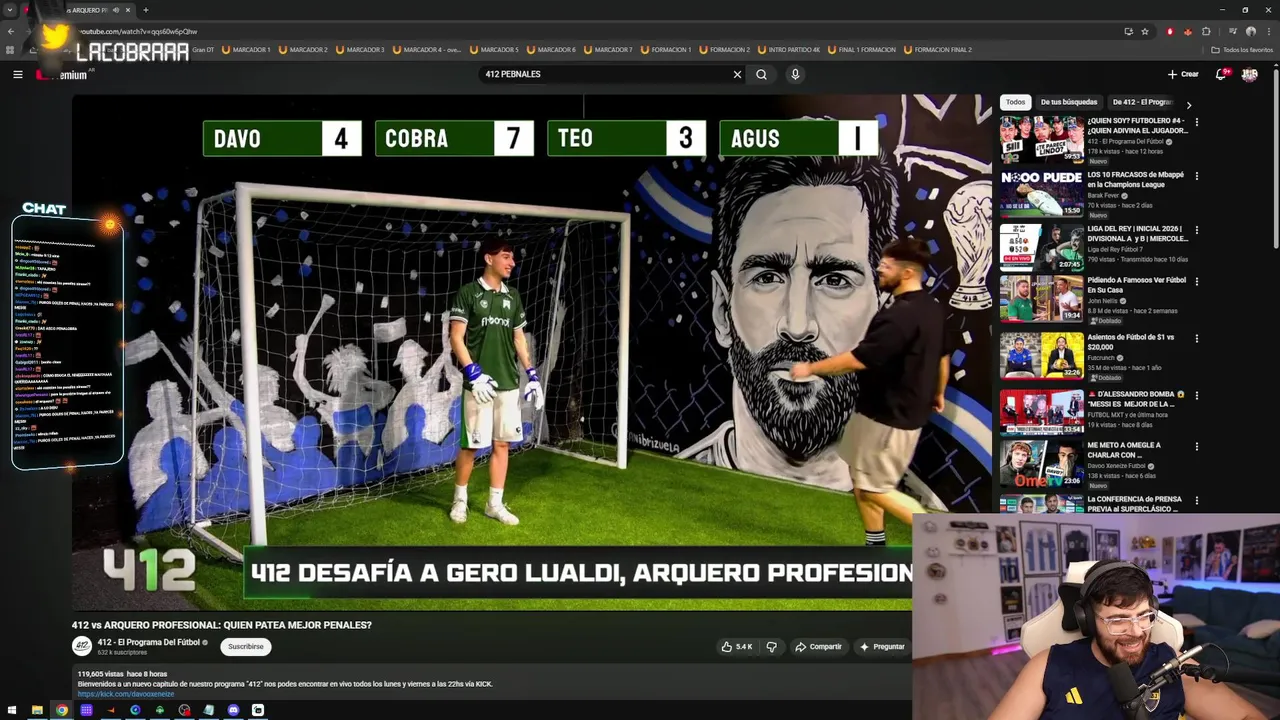Open MARCADOR 6 bookmark
The image size is (1280, 720).
click(x=551, y=50)
